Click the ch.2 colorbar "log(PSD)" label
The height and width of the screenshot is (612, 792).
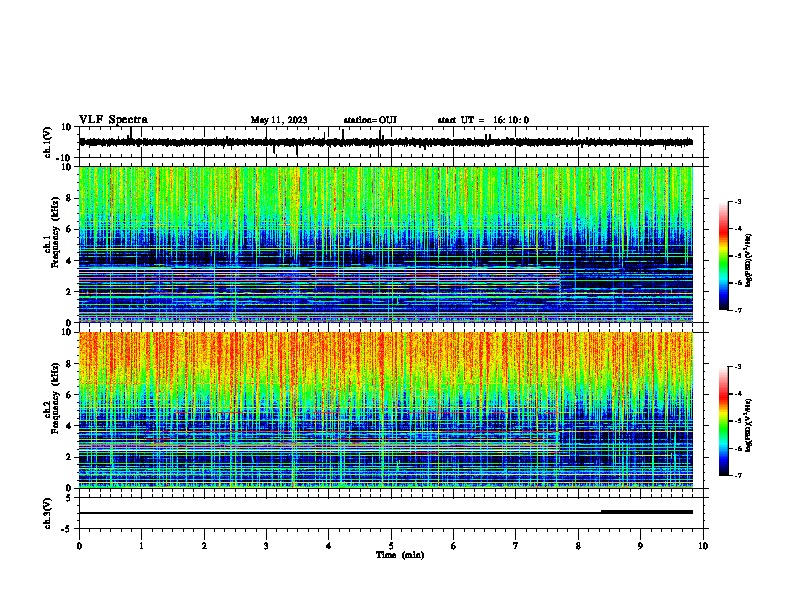click(x=748, y=425)
